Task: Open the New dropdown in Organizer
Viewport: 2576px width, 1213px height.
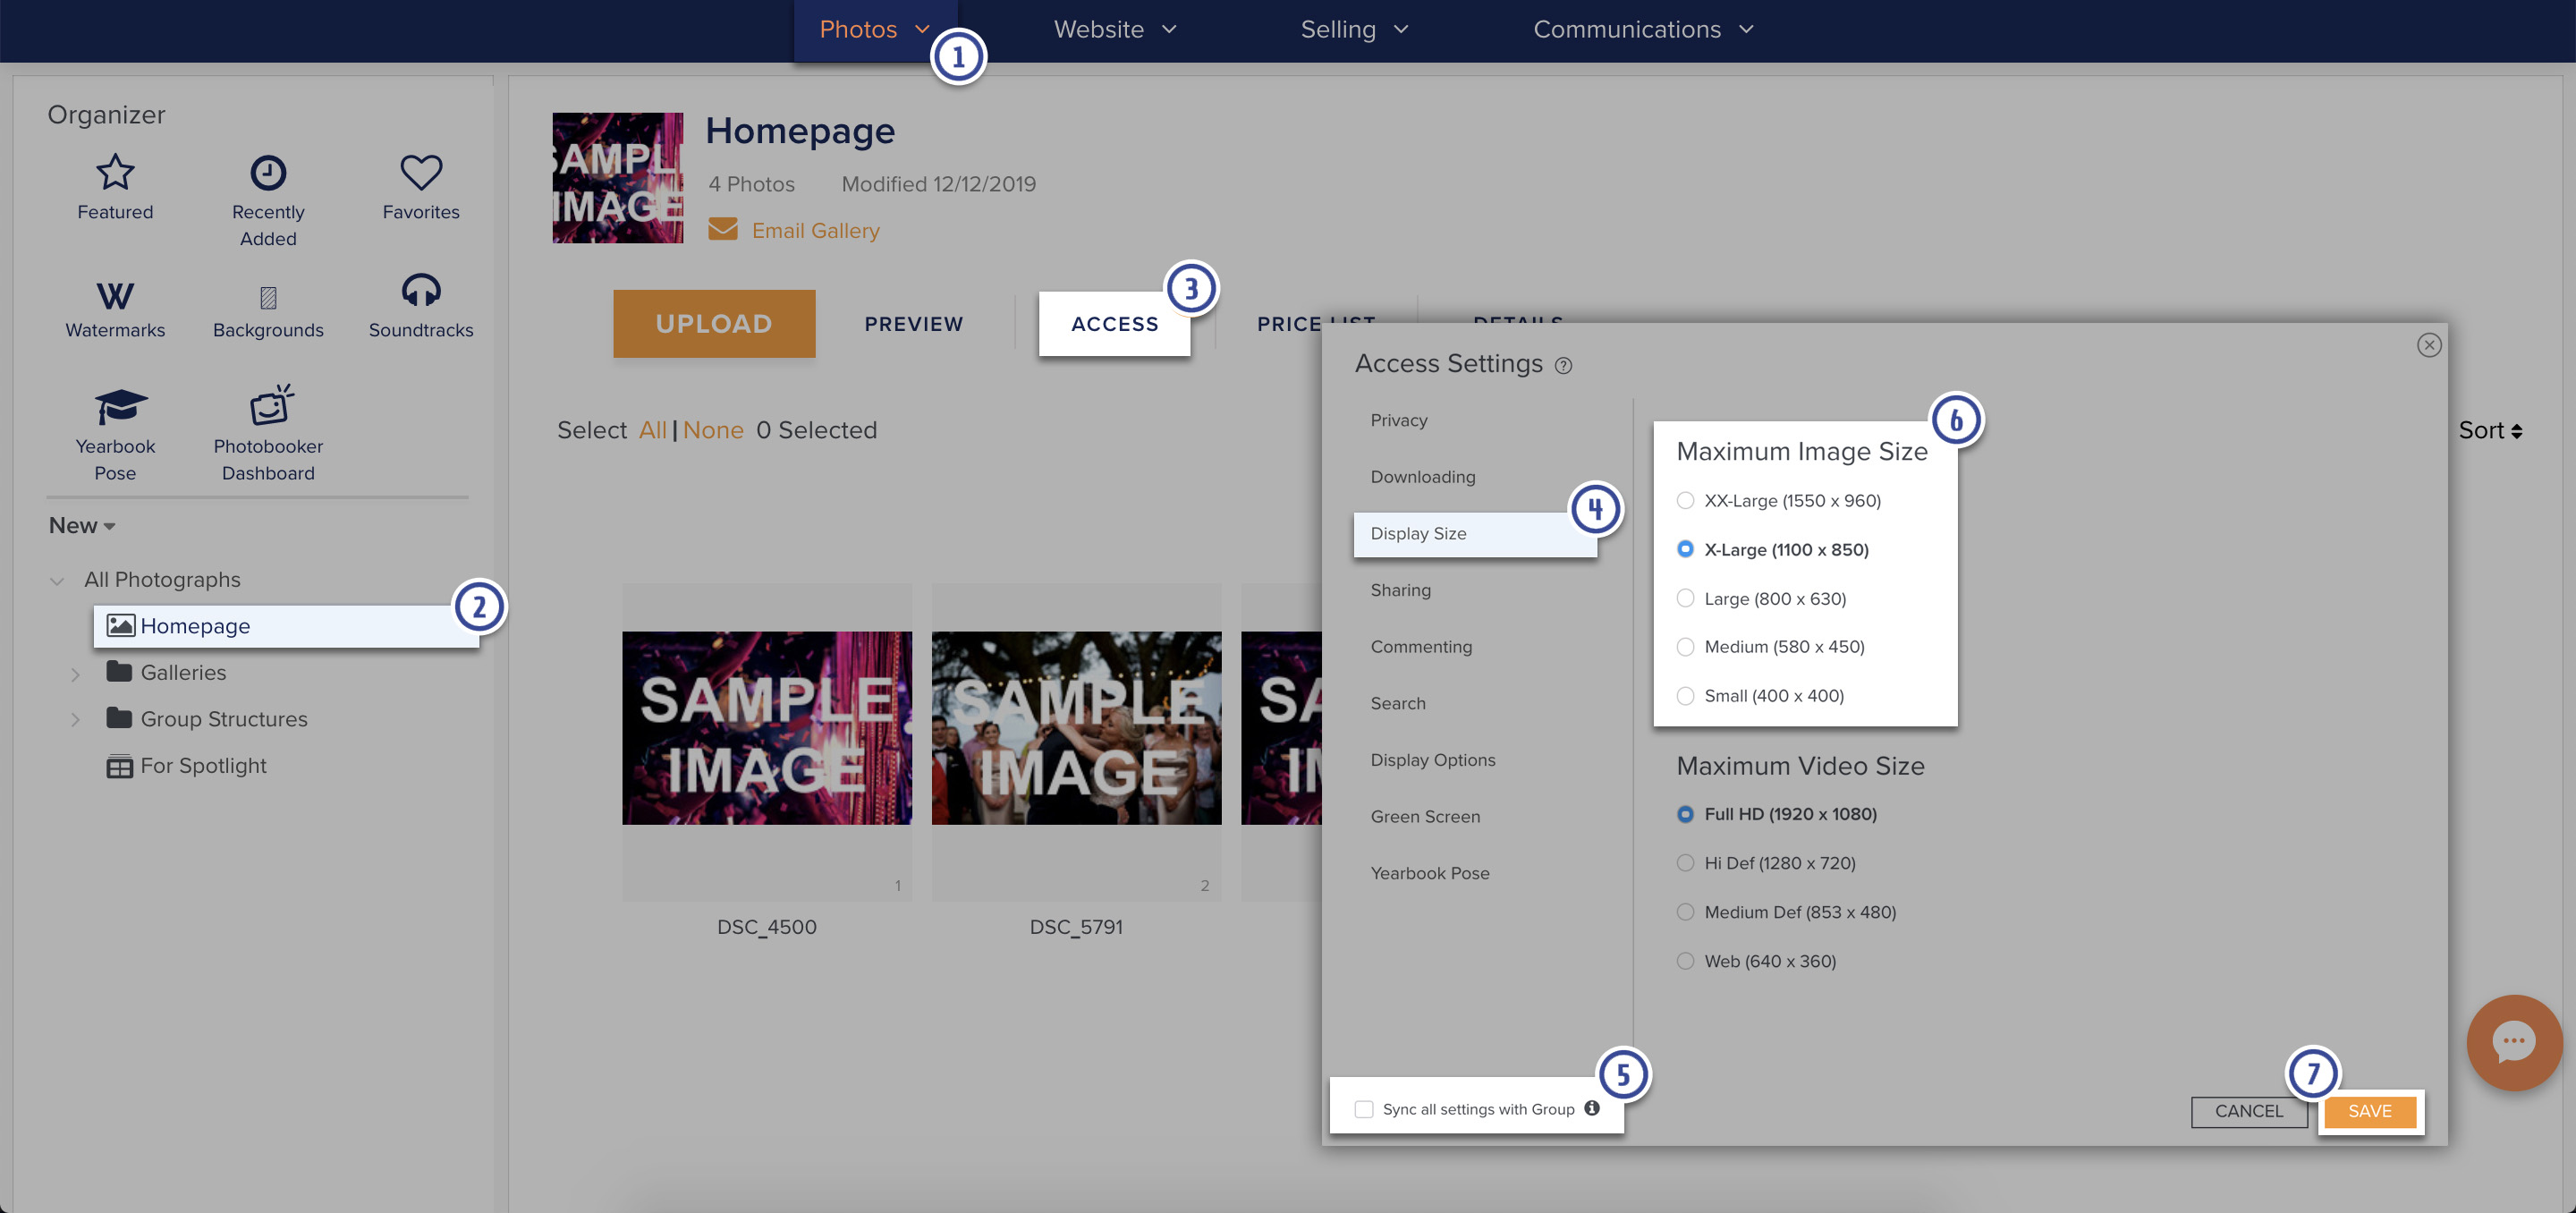Action: click(81, 525)
